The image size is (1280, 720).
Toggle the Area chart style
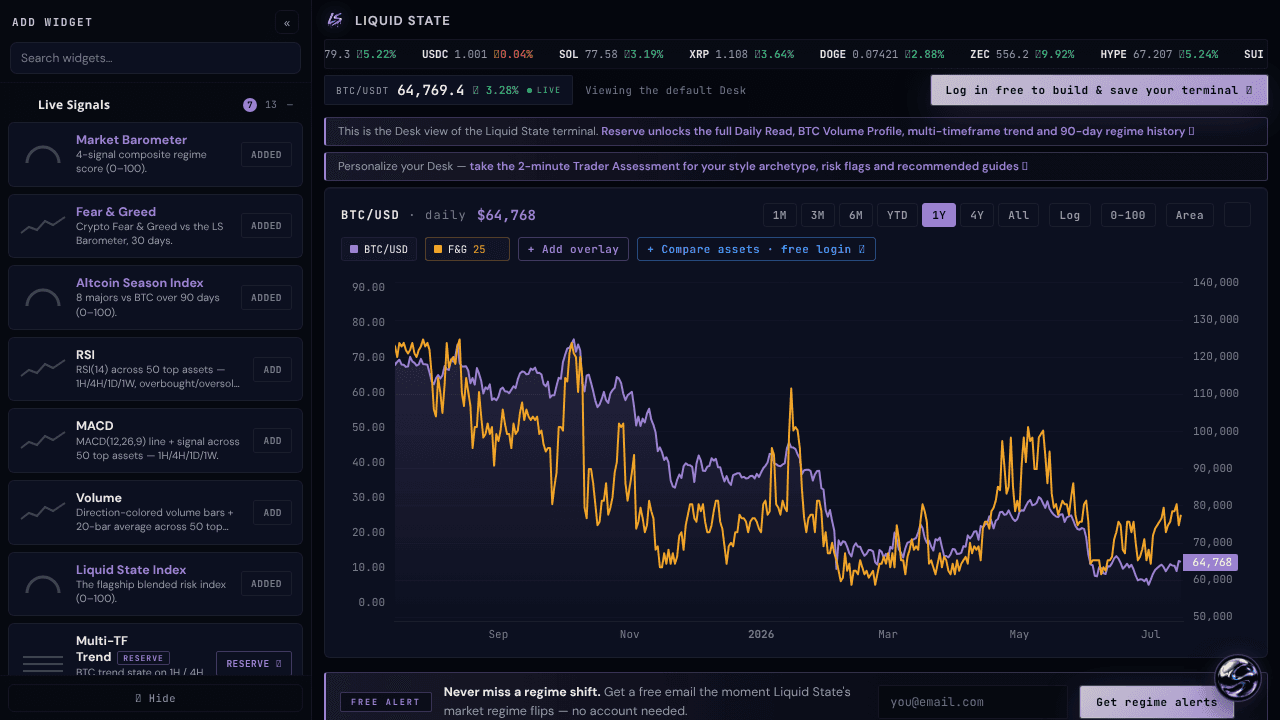click(1190, 215)
